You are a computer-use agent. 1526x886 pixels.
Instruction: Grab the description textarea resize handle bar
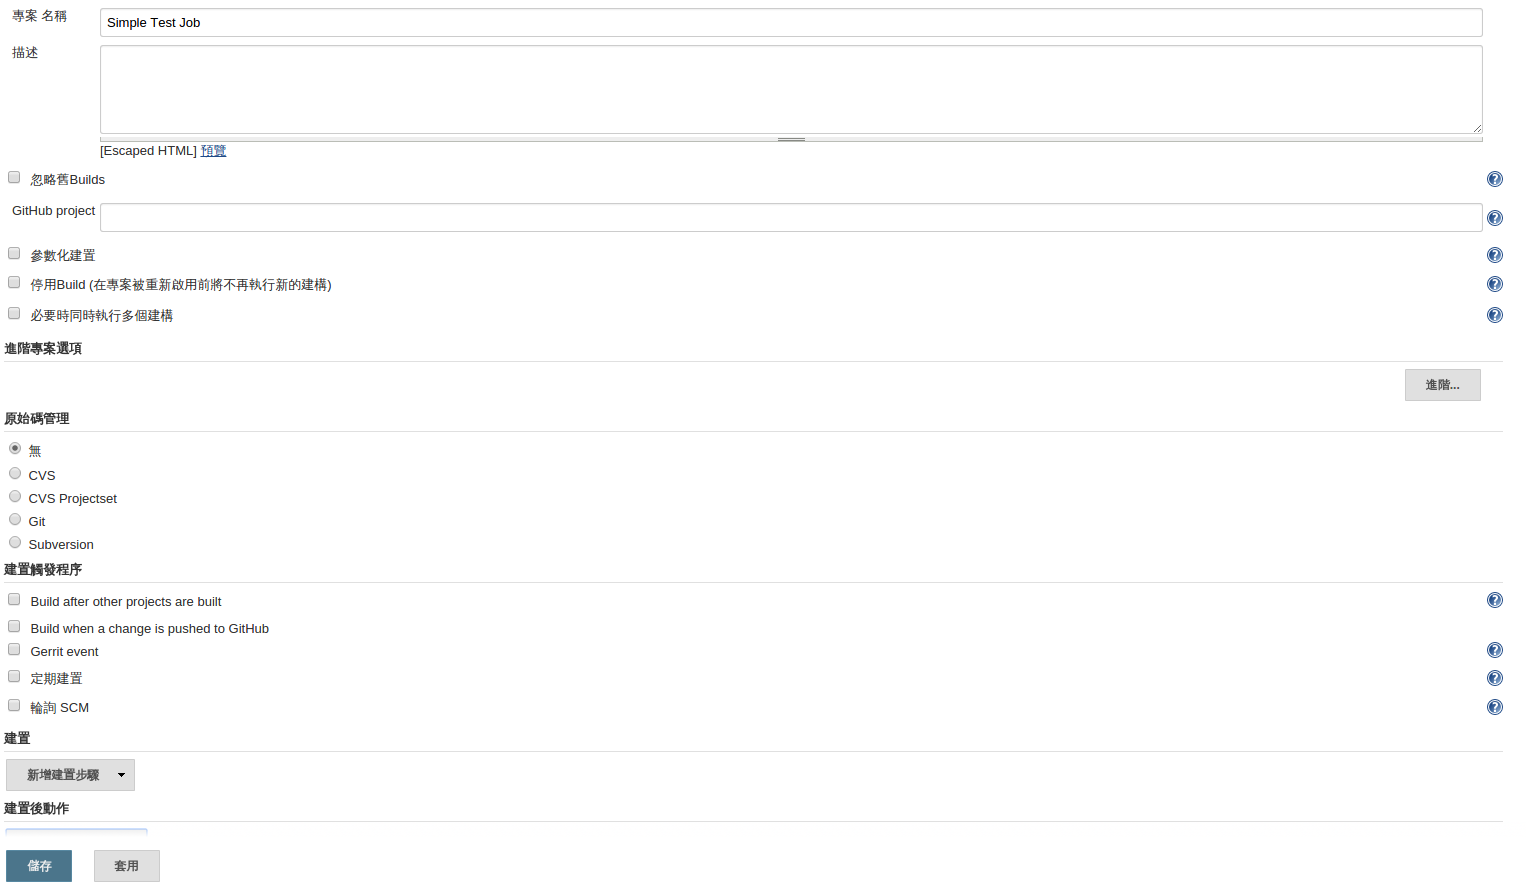791,139
